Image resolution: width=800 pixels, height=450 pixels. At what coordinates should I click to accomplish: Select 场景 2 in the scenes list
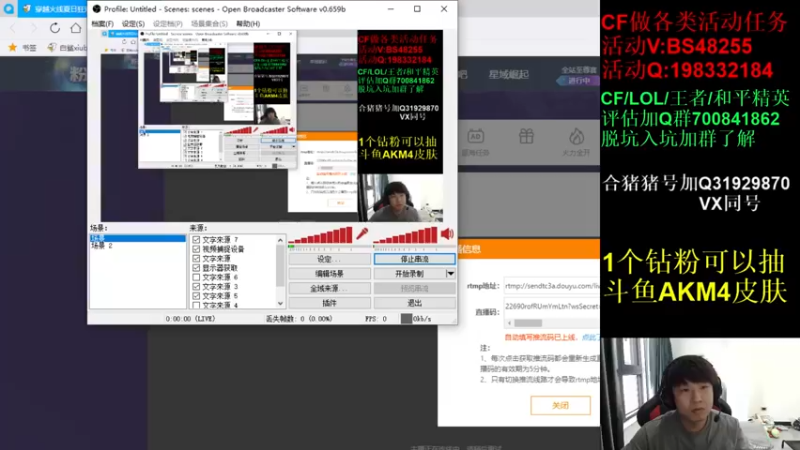137,245
